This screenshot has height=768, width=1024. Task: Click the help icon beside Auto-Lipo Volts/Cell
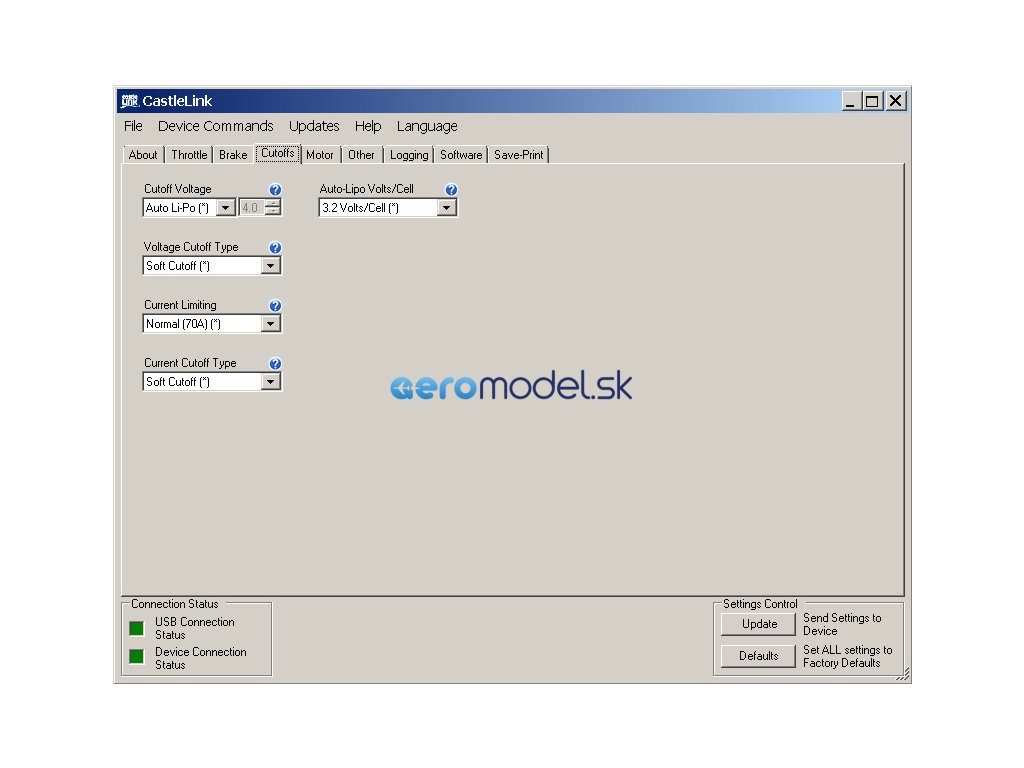[x=451, y=190]
